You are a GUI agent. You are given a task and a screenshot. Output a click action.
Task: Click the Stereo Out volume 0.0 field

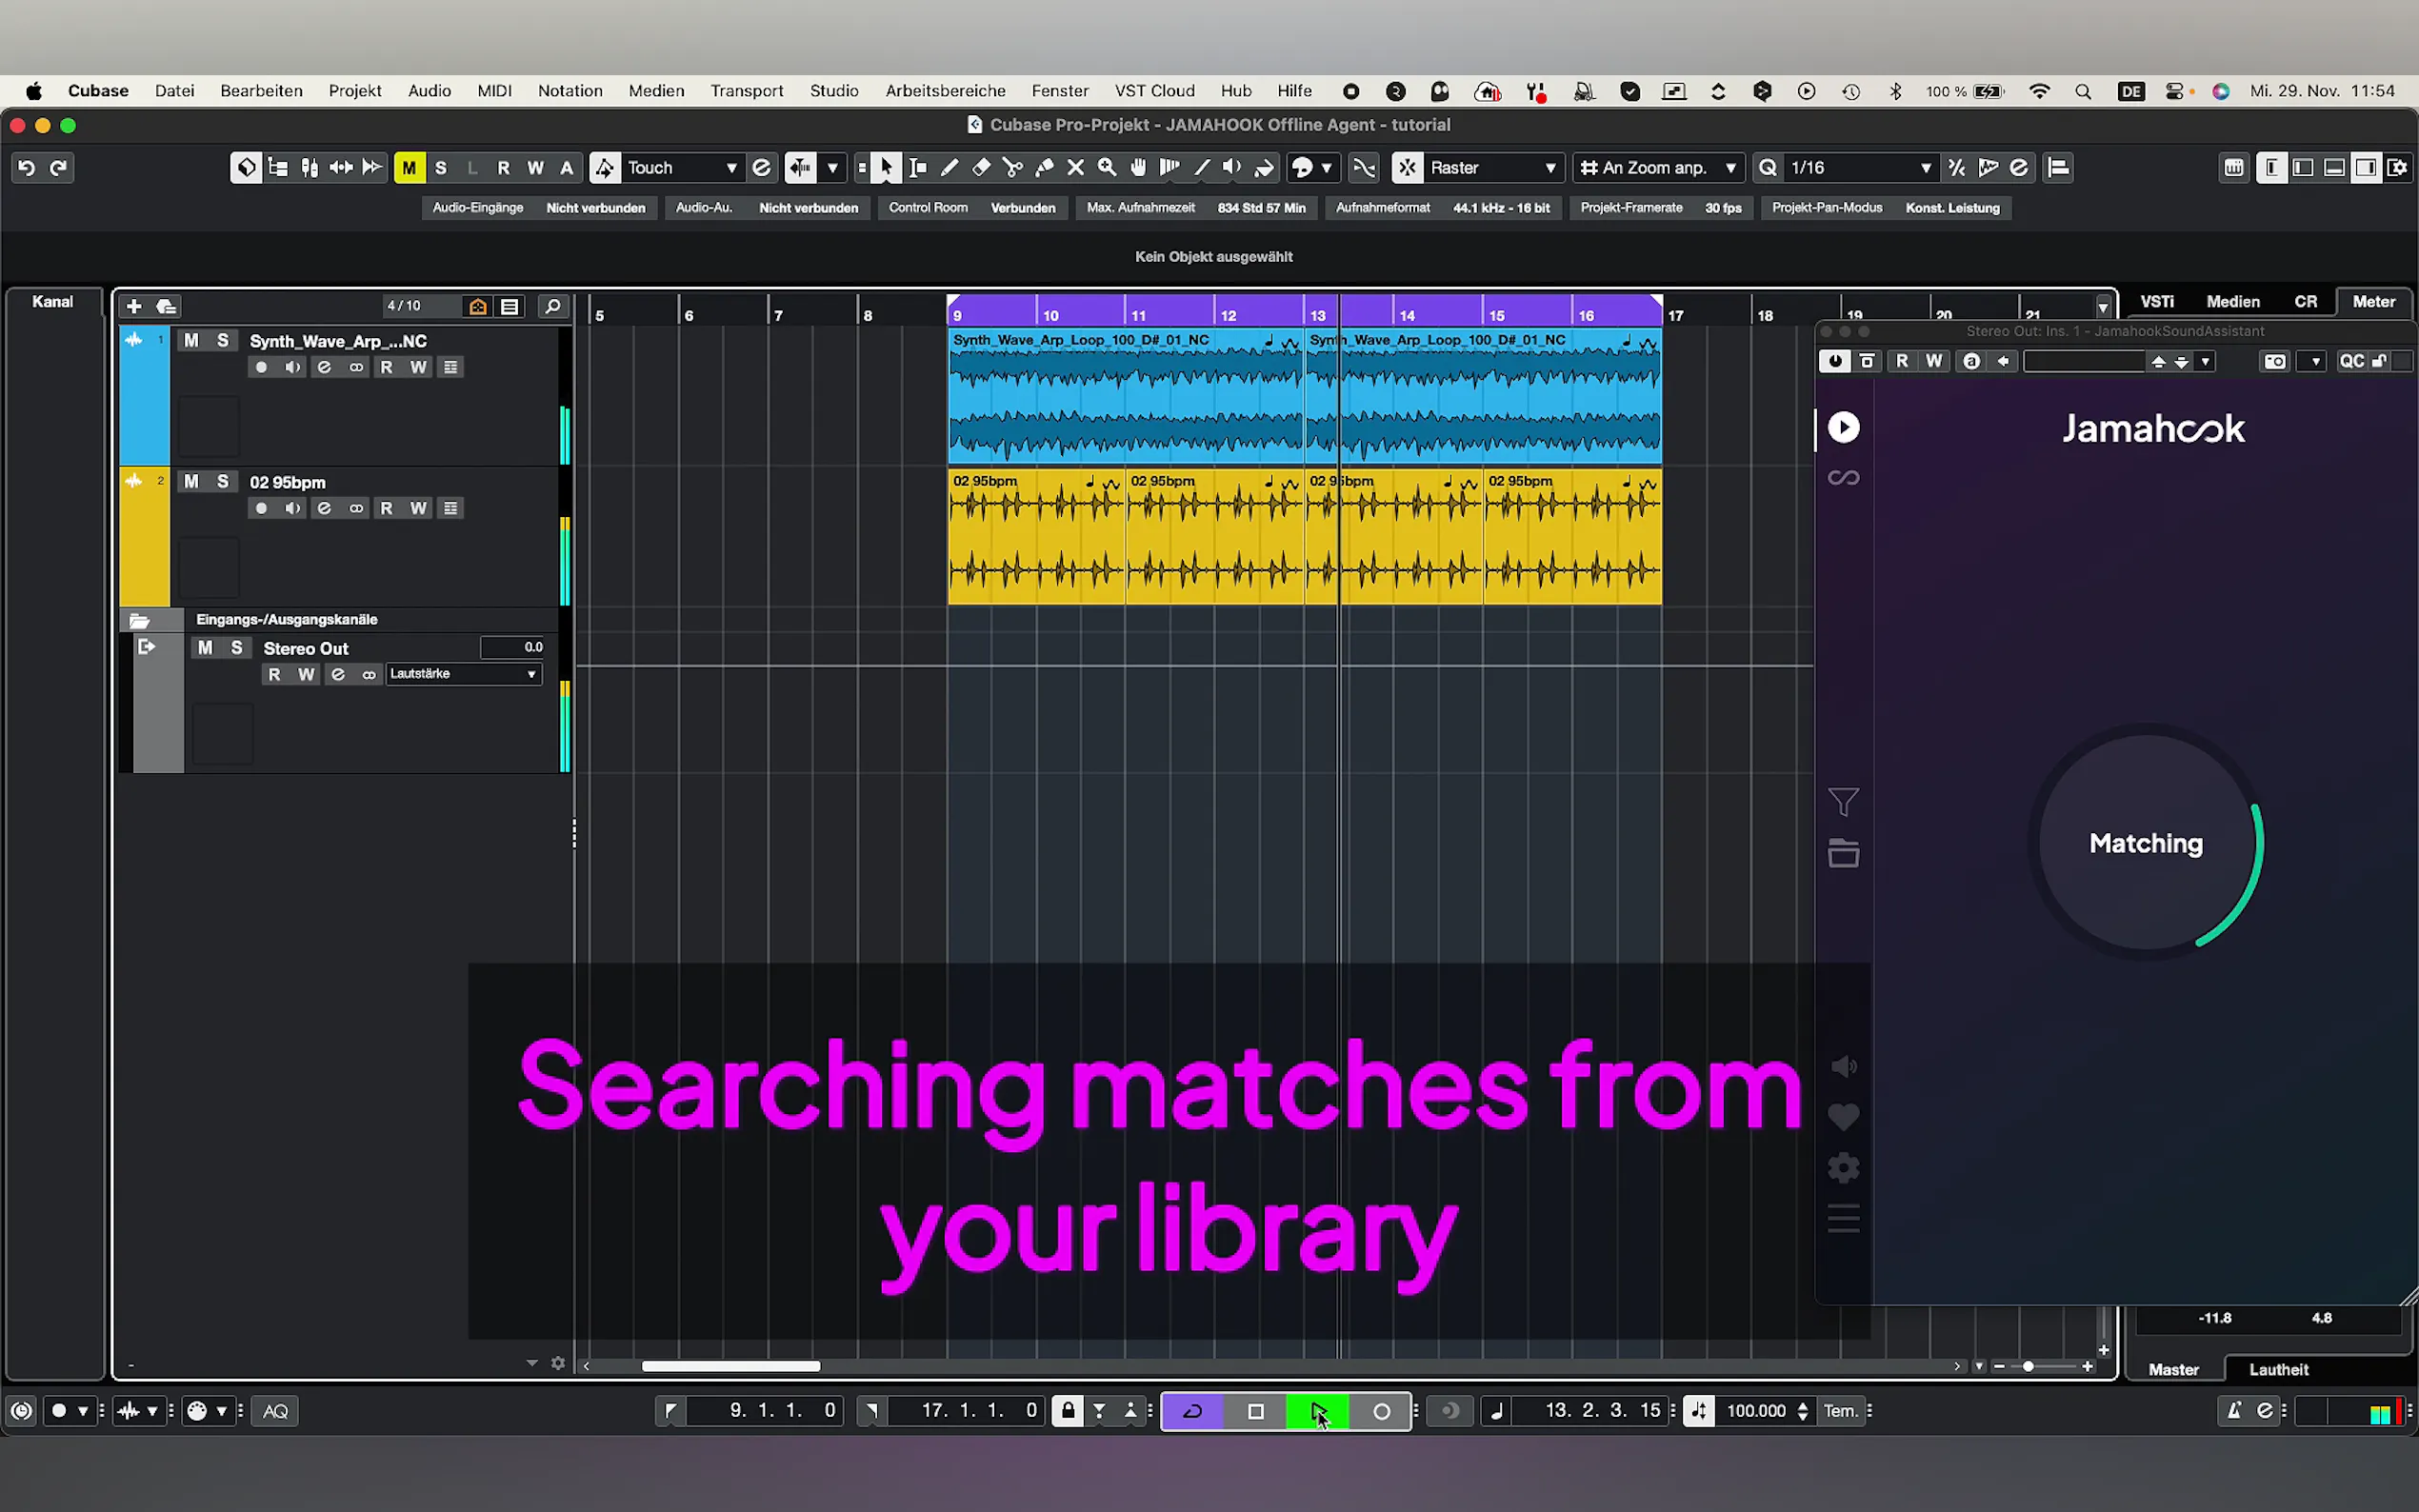512,648
